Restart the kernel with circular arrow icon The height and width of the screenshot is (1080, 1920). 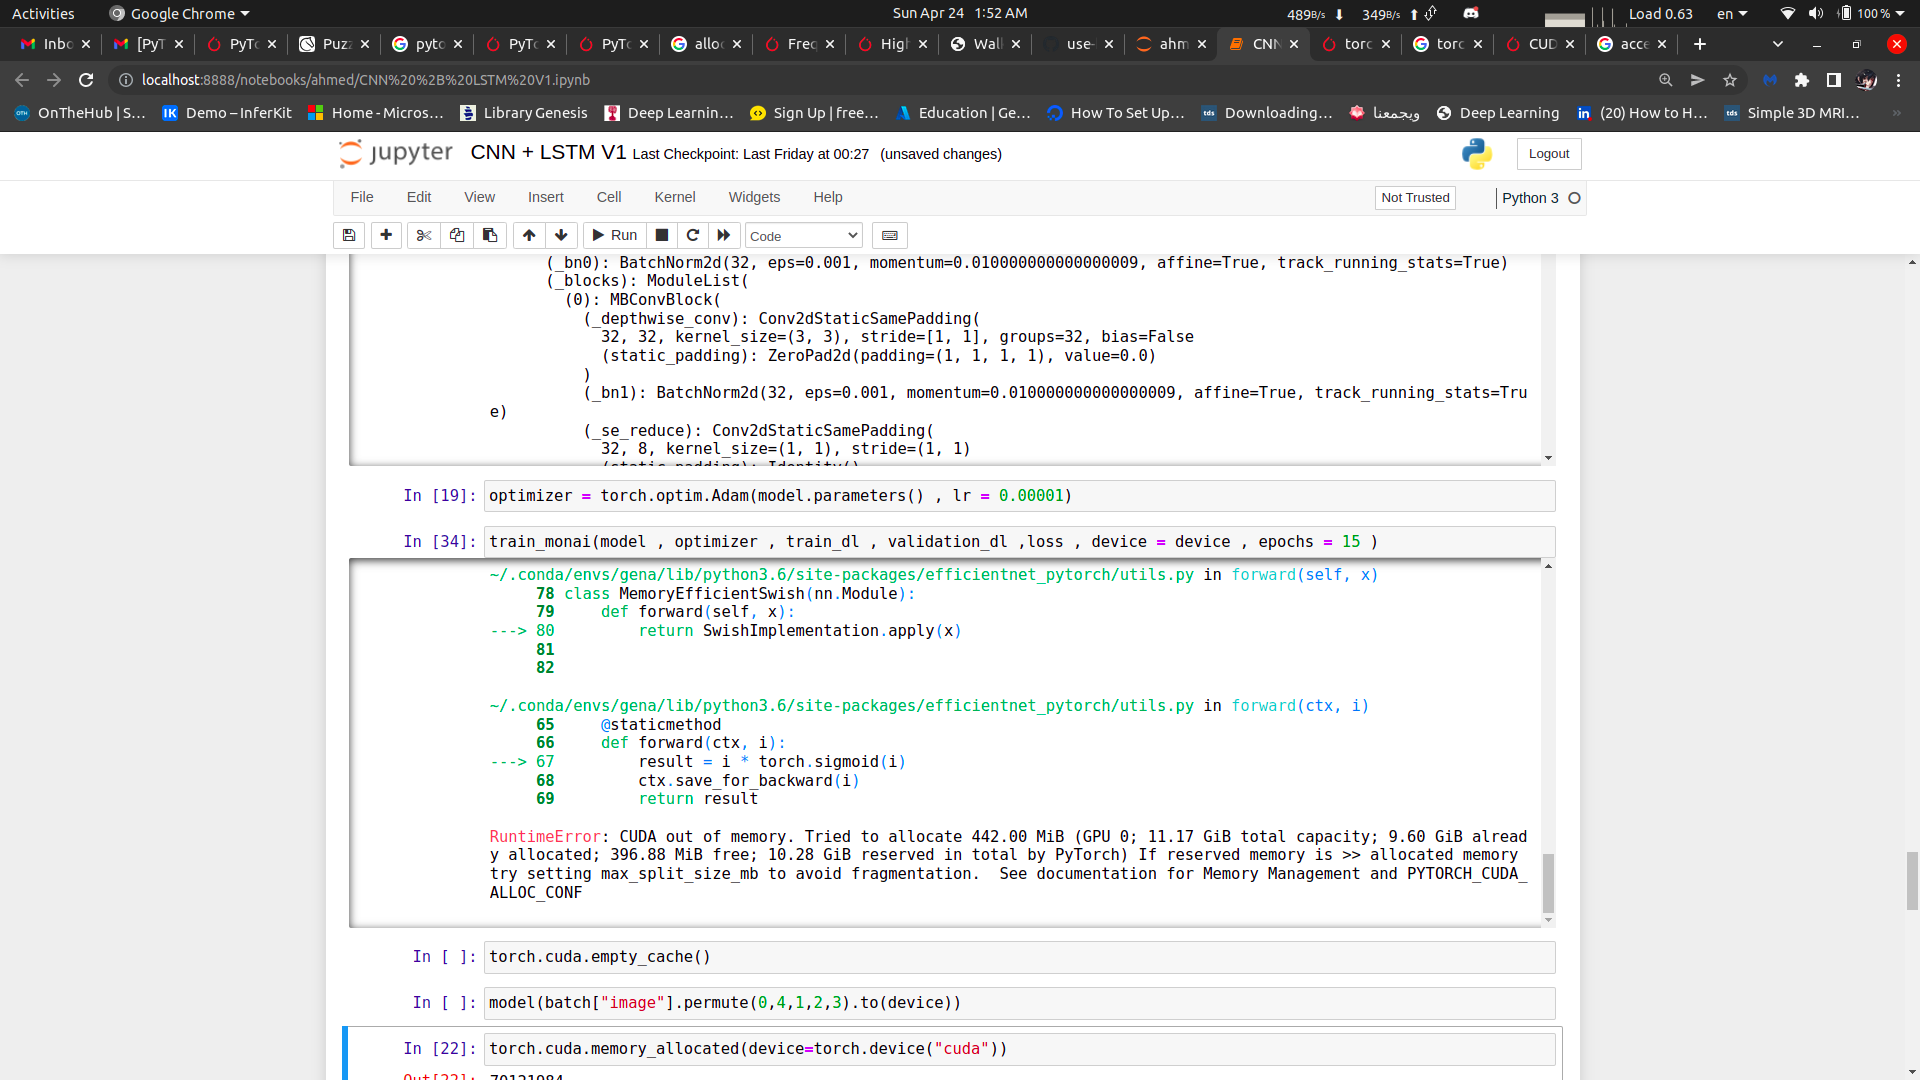coord(692,236)
